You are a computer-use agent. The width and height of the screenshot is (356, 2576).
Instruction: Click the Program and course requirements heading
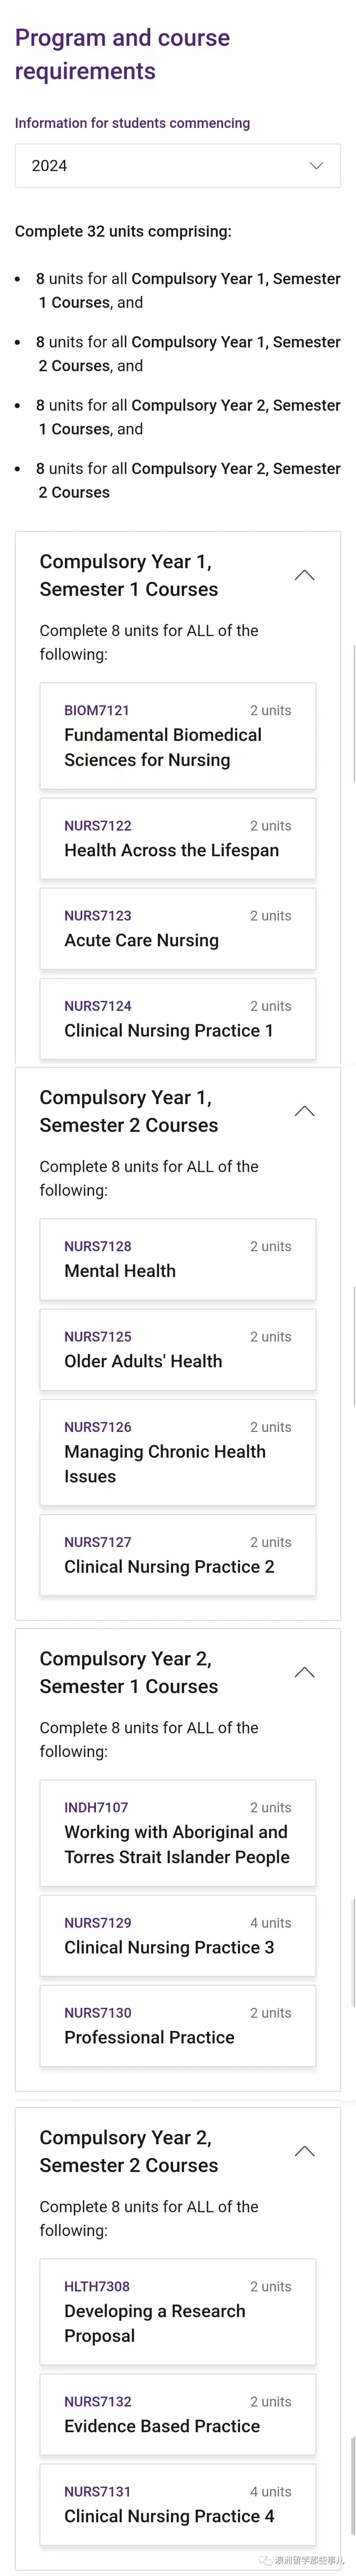122,54
